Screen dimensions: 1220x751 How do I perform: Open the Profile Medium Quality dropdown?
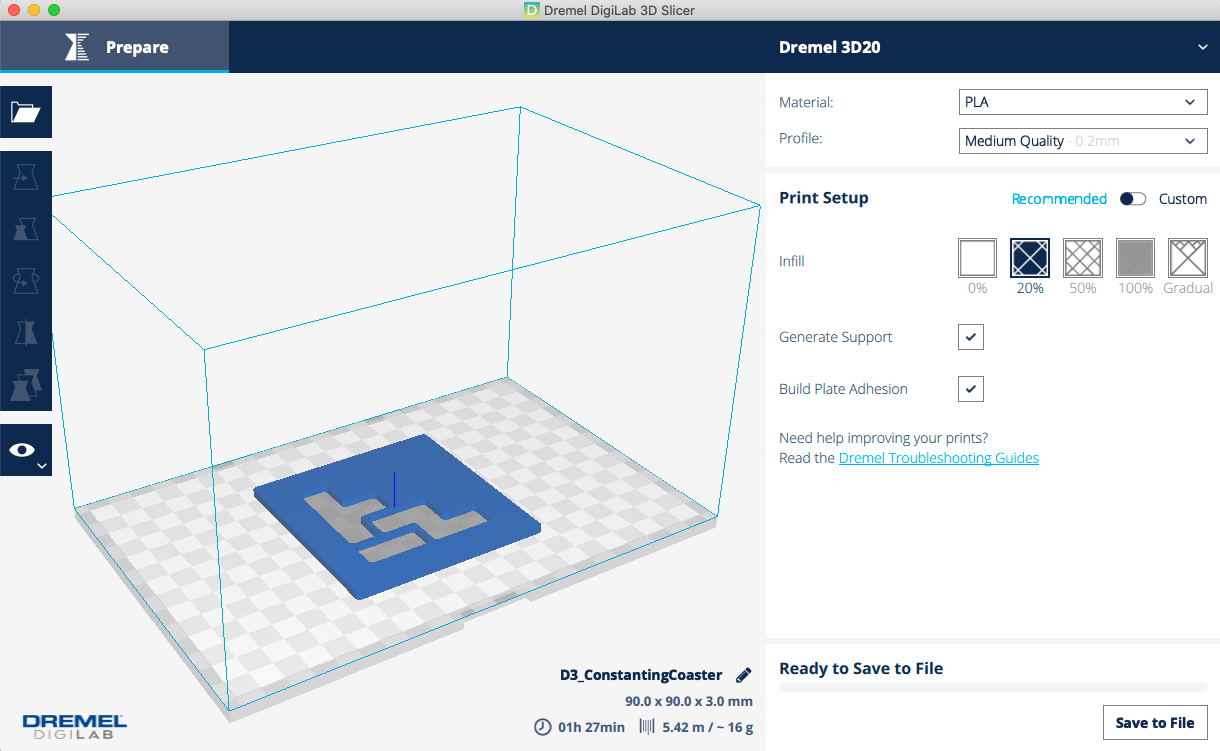click(x=1082, y=141)
